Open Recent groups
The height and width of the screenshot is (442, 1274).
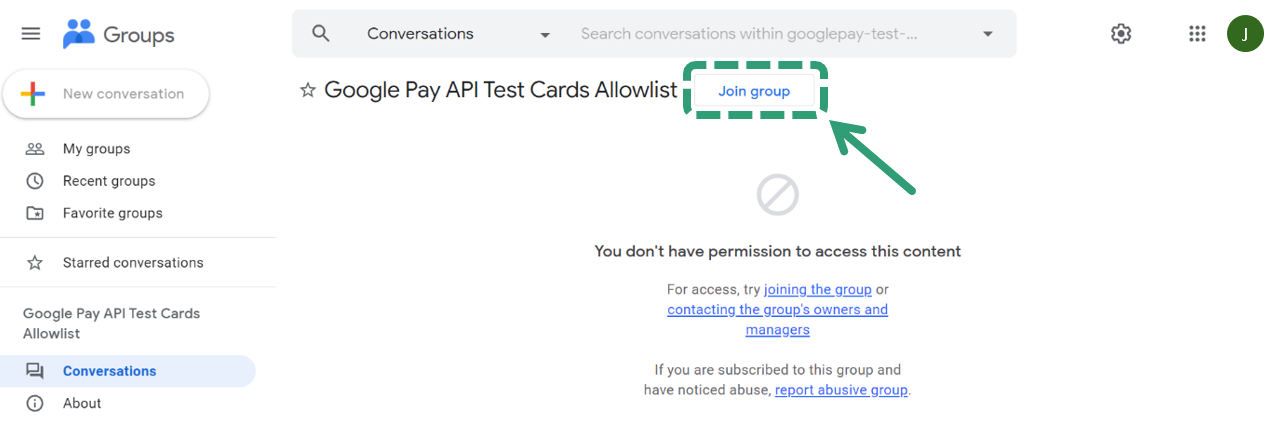point(109,181)
